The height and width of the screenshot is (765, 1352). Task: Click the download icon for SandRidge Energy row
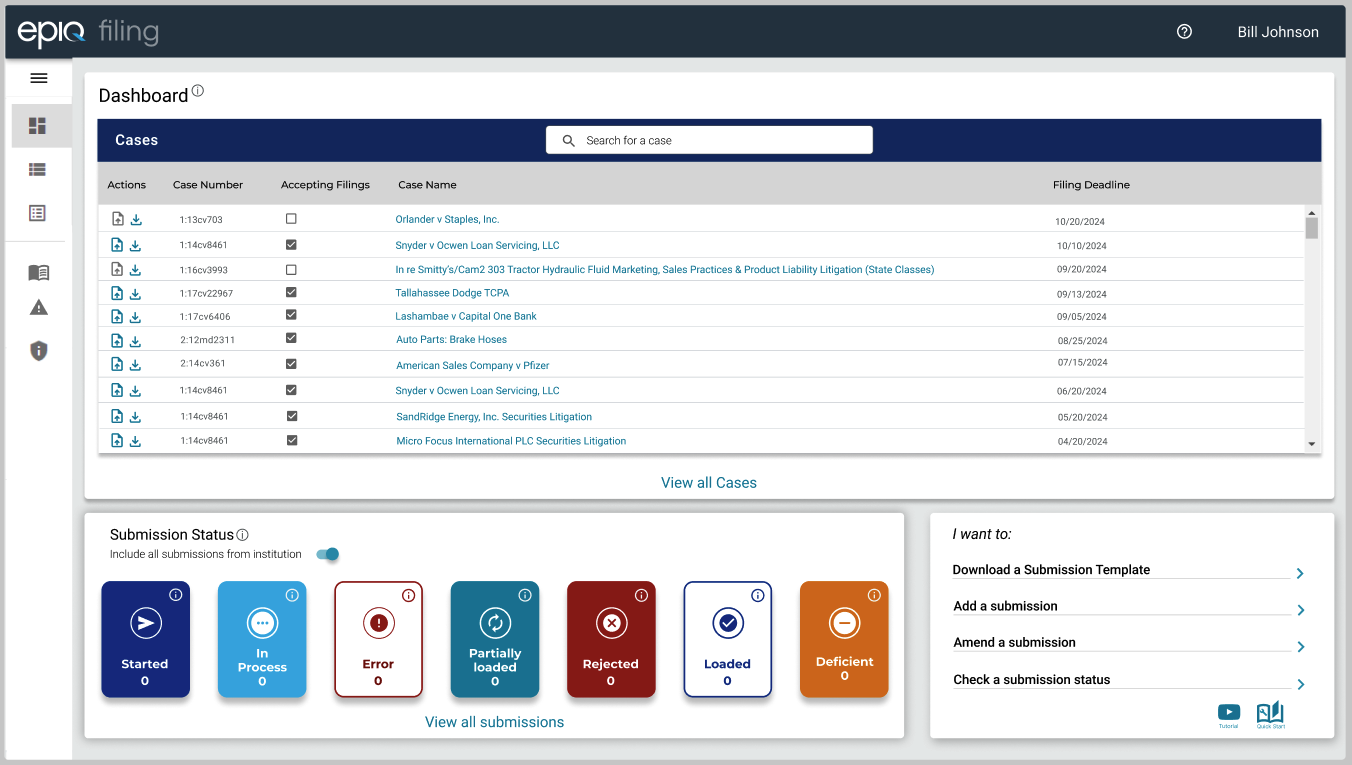pyautogui.click(x=136, y=416)
